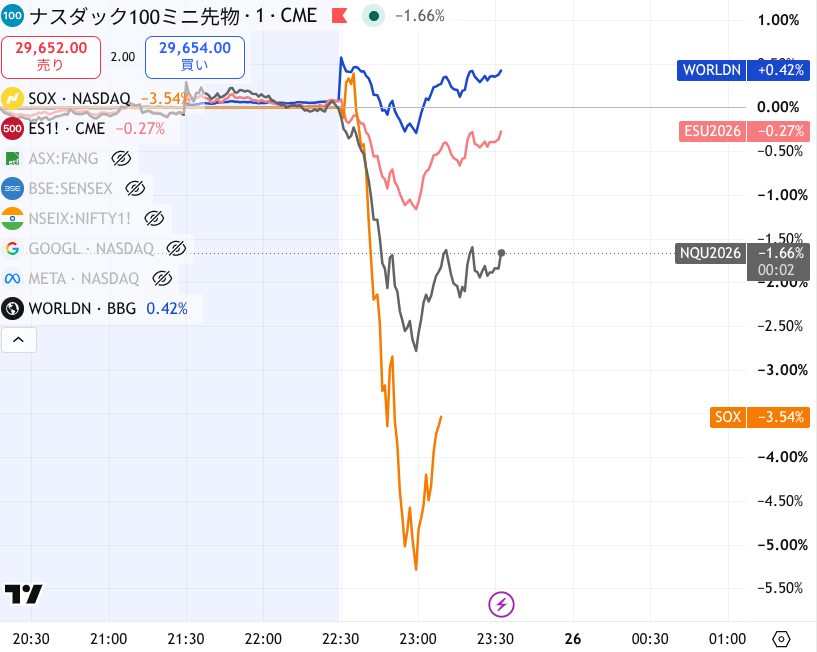
Task: Click the orange SOX price label
Action: click(760, 417)
